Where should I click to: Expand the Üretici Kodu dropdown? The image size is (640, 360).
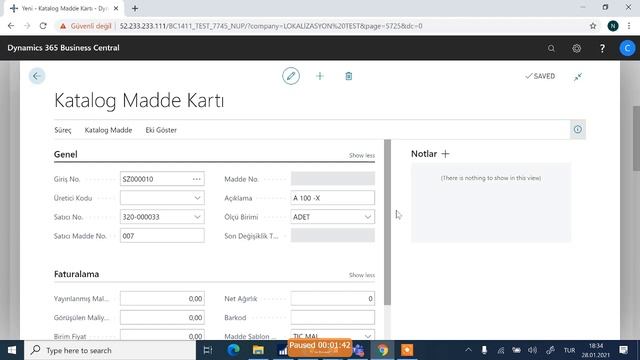197,198
